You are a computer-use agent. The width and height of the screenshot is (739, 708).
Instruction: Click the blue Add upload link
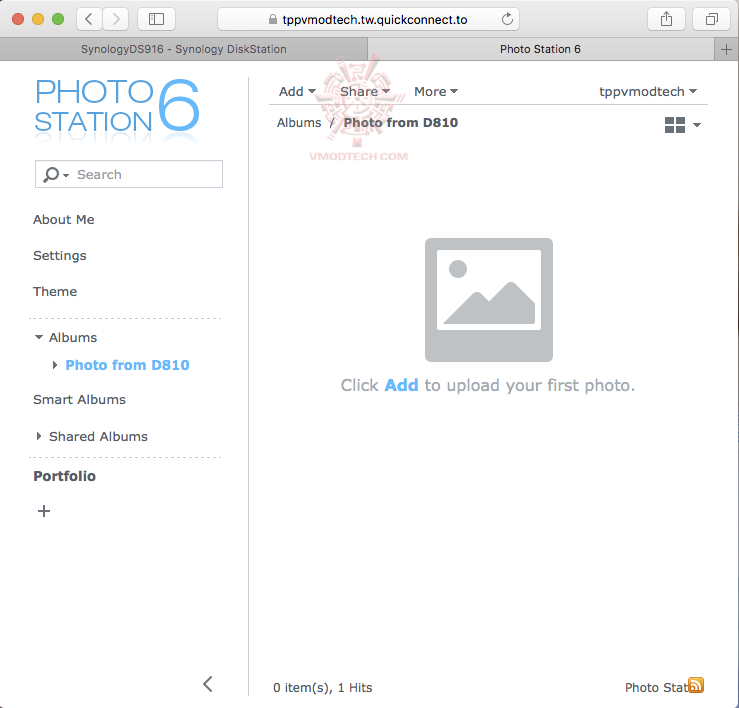point(401,385)
